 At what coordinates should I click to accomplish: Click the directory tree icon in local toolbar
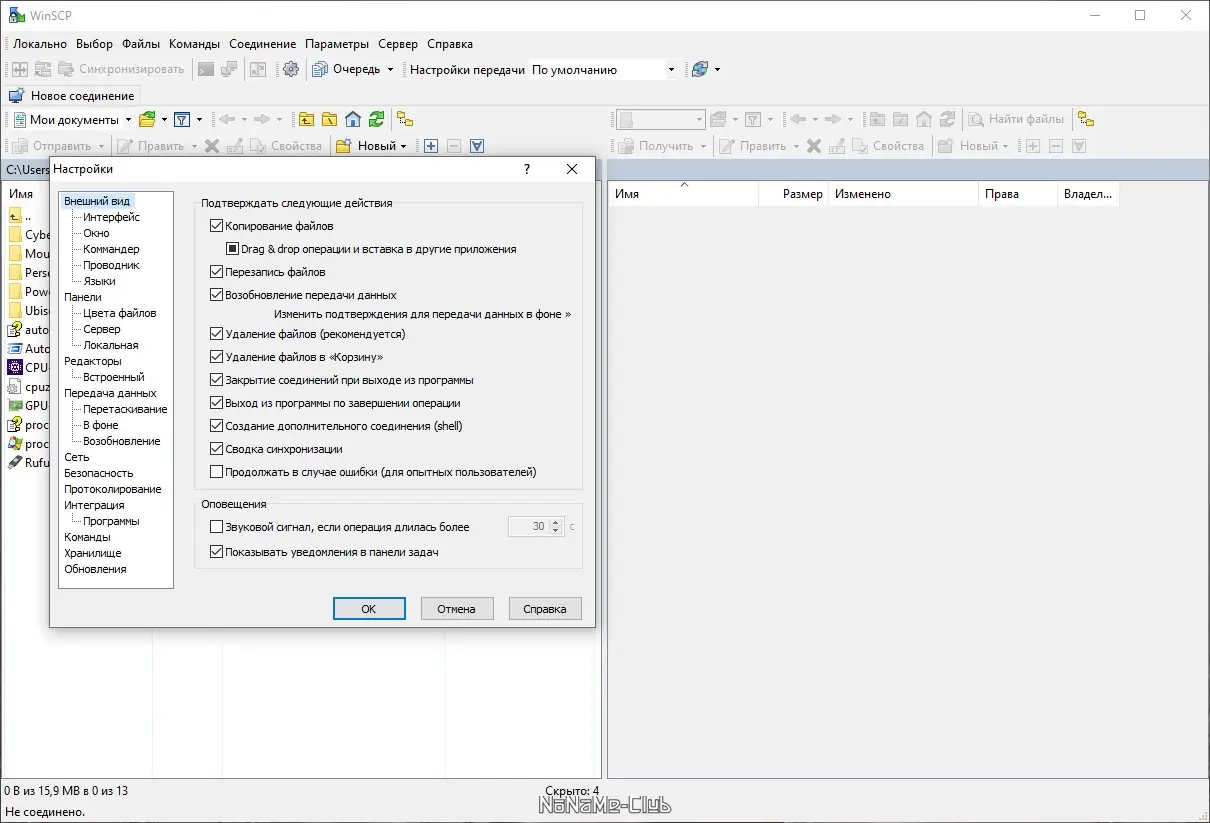tap(405, 119)
